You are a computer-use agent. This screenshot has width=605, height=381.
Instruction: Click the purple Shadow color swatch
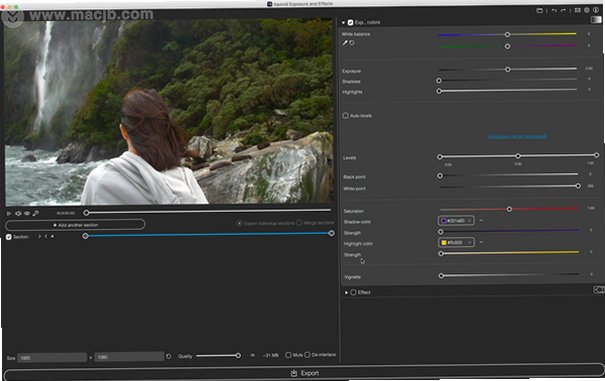pyautogui.click(x=444, y=221)
